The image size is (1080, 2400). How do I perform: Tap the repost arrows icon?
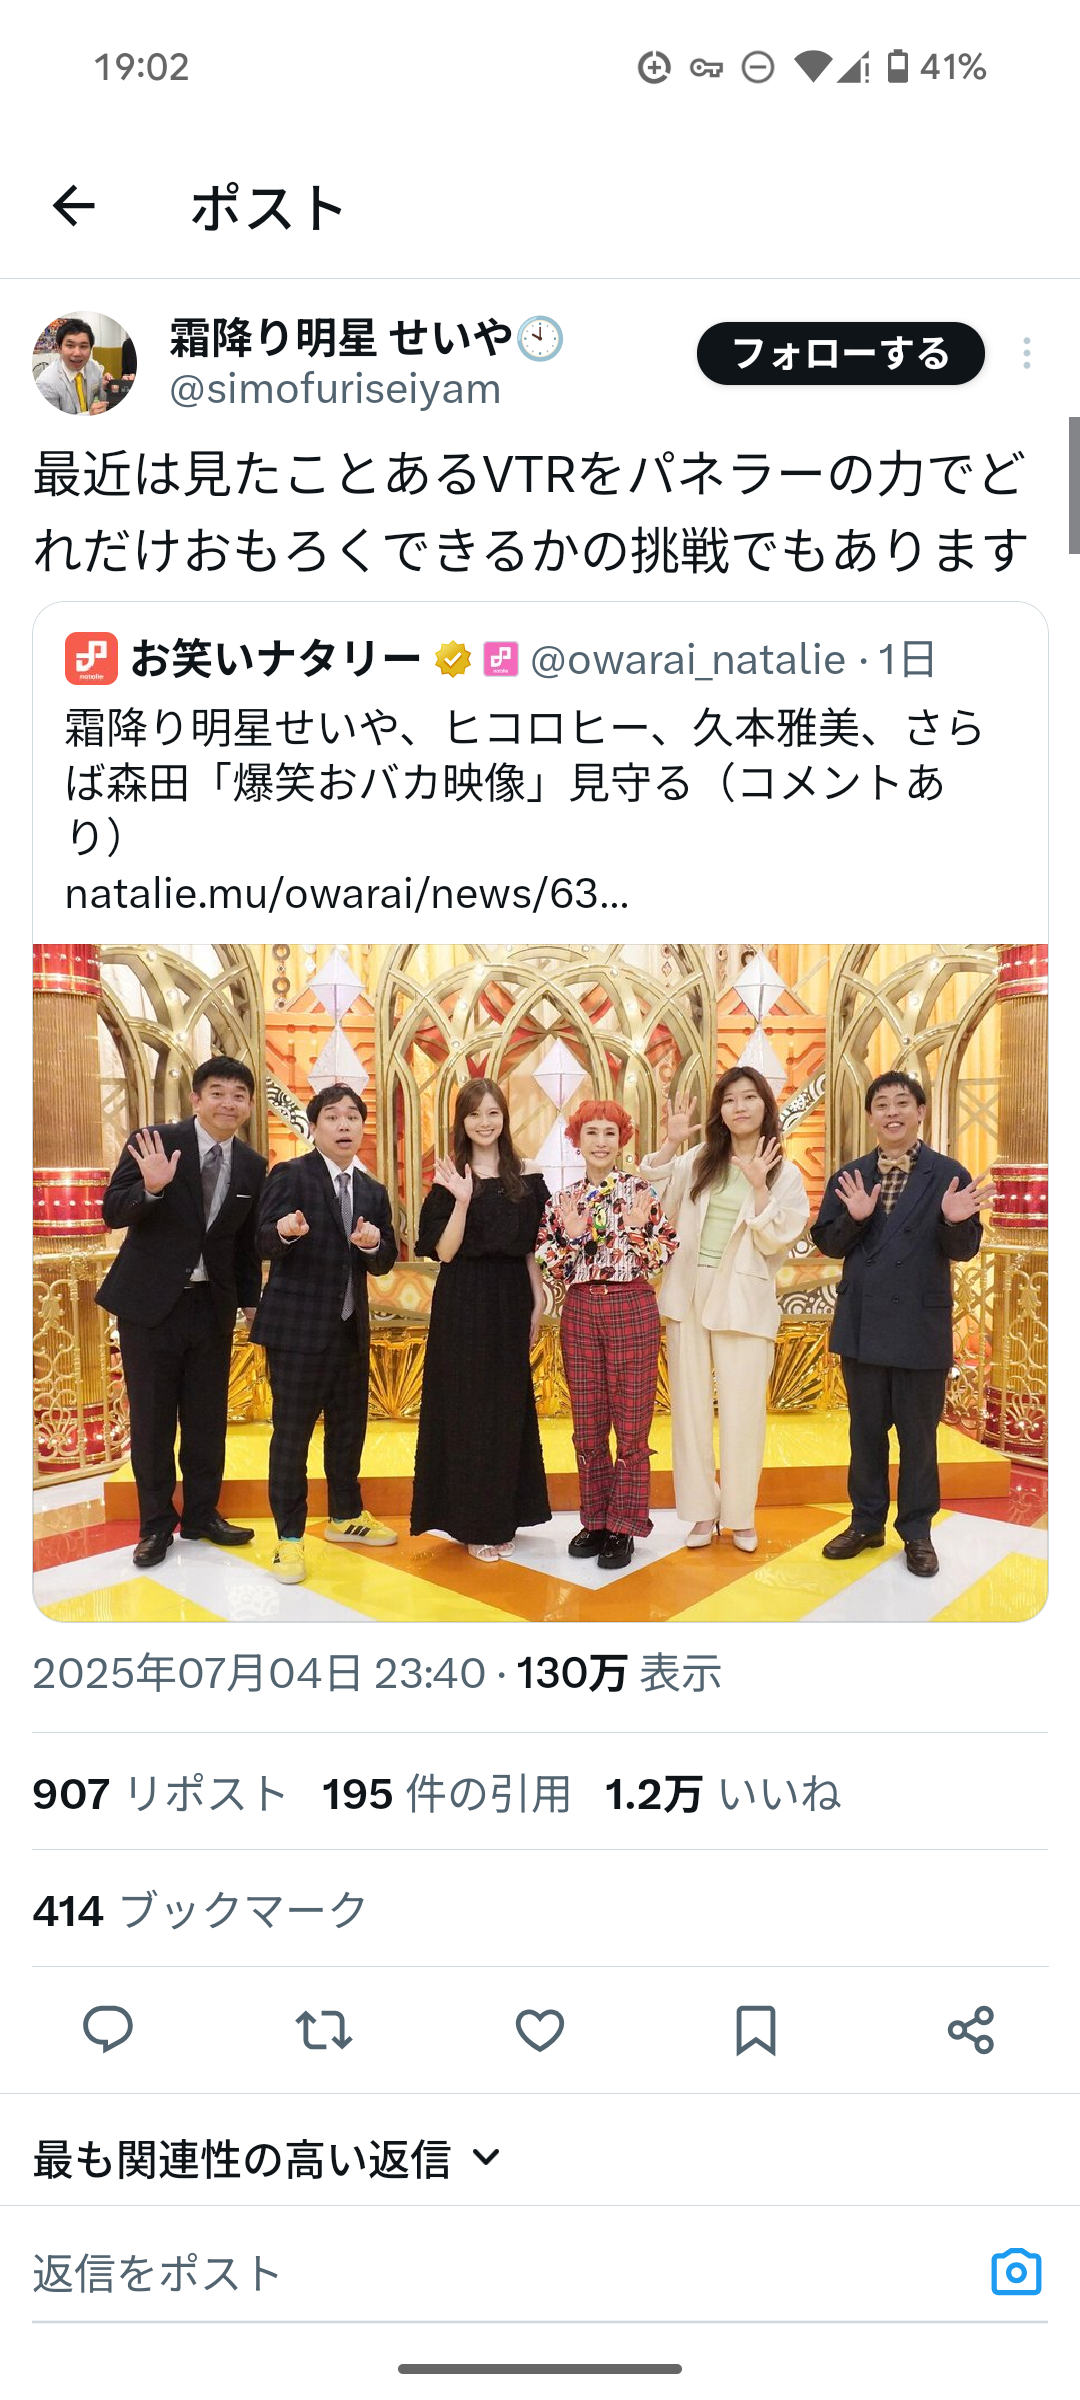pyautogui.click(x=324, y=2030)
